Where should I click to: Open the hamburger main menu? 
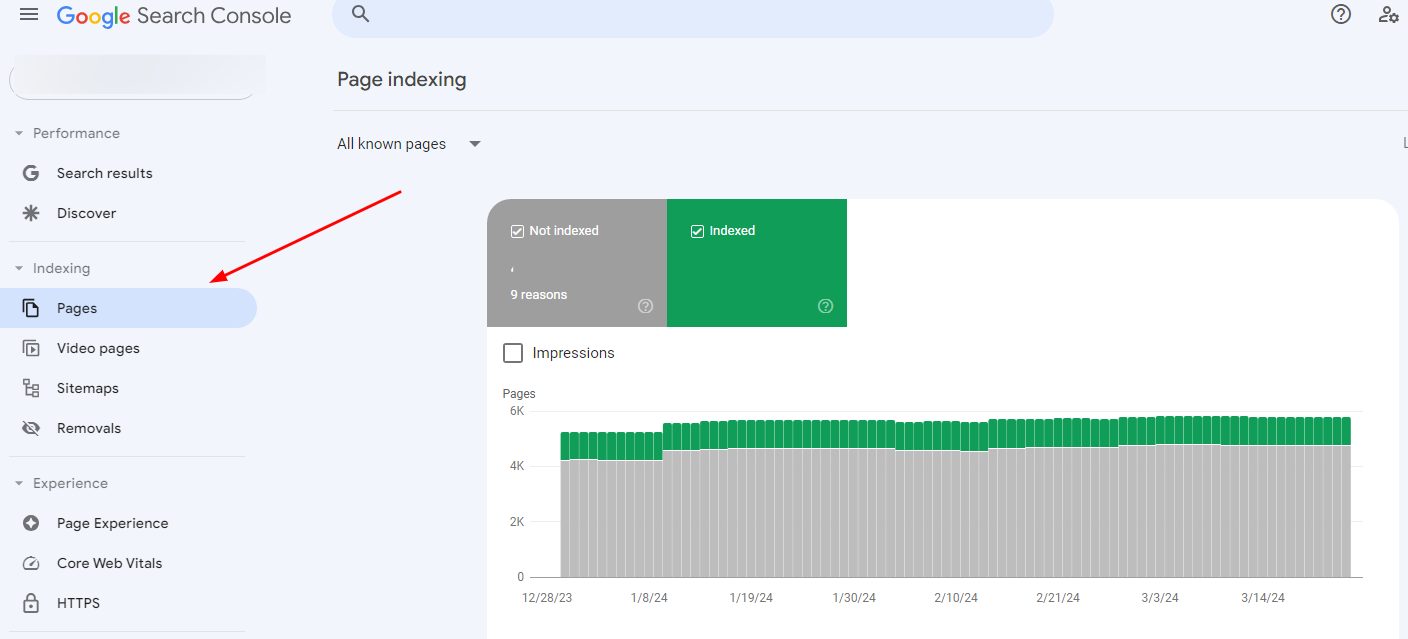[29, 15]
